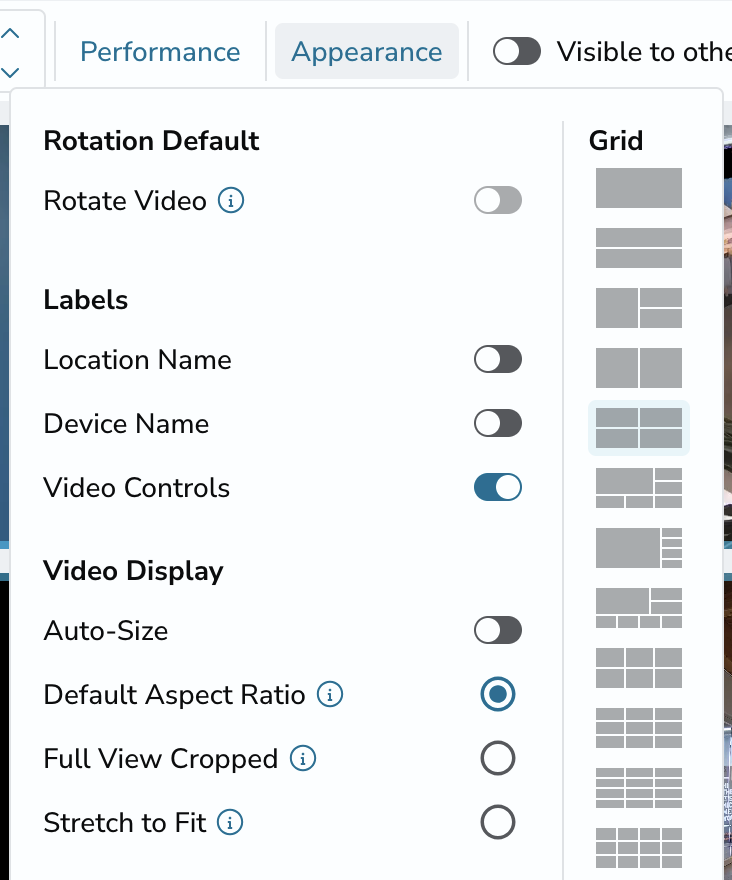Open the Appearance tab
This screenshot has width=732, height=880.
pyautogui.click(x=367, y=52)
